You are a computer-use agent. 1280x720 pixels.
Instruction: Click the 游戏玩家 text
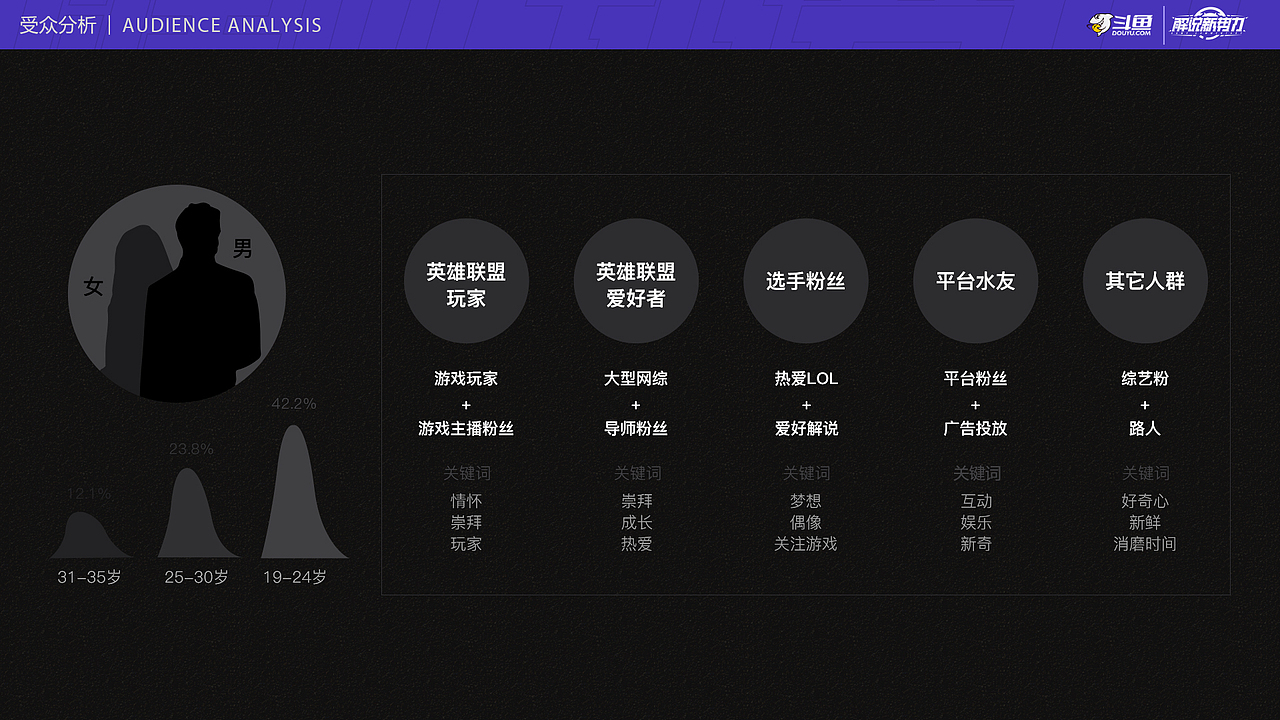[x=466, y=378]
